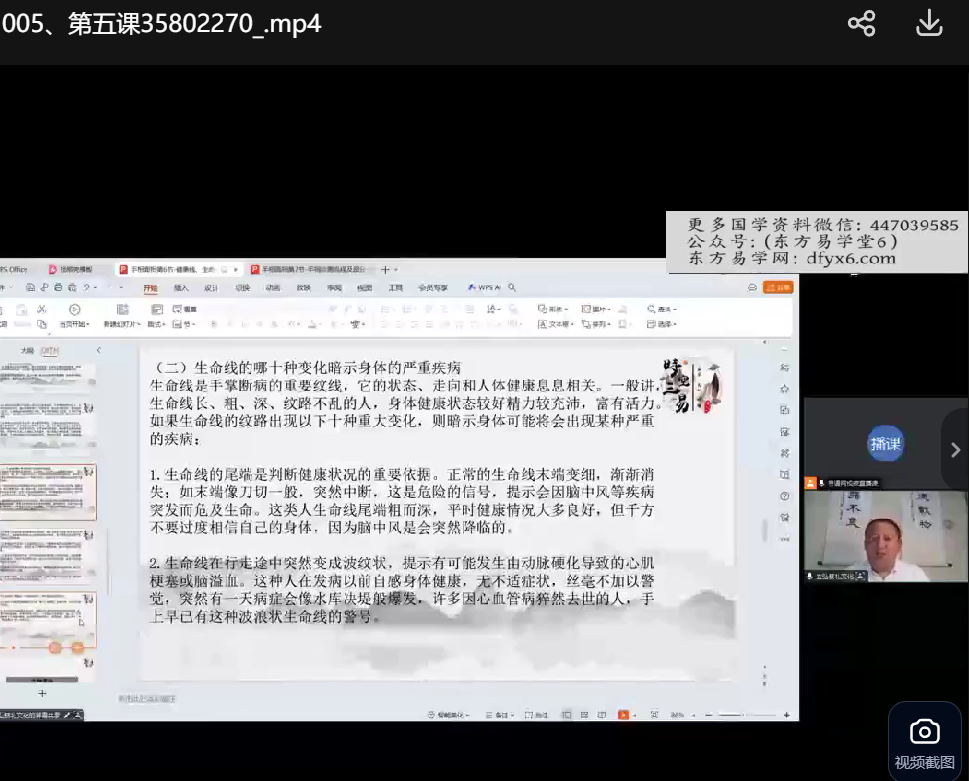Download the video with the download arrow icon

929,23
